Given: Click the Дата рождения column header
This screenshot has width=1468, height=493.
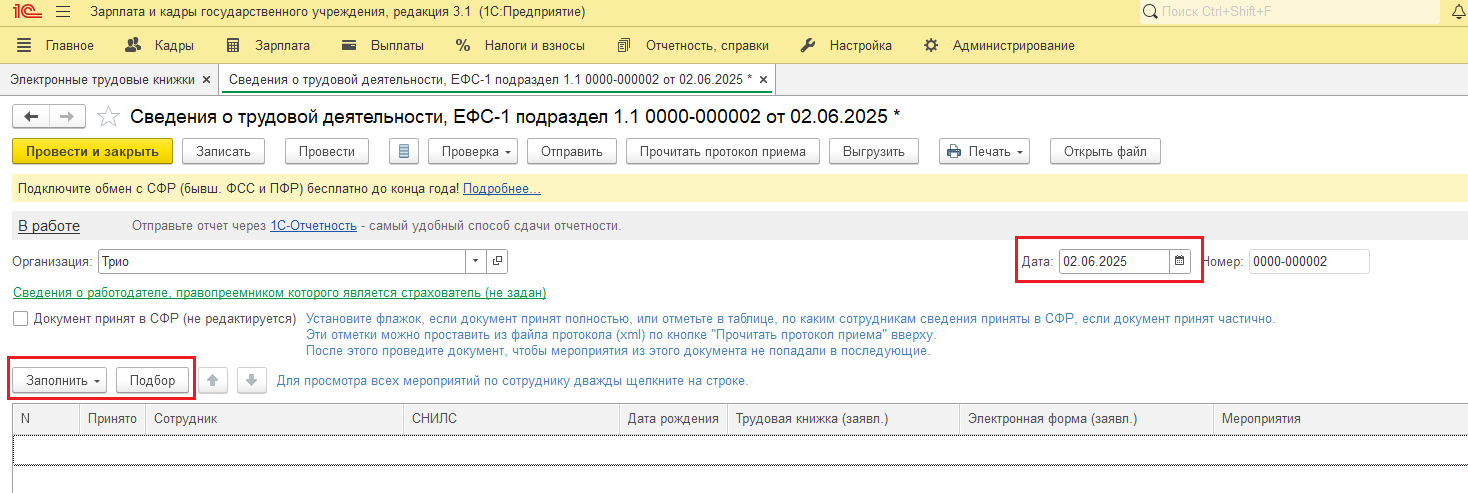Looking at the screenshot, I should click(x=673, y=419).
